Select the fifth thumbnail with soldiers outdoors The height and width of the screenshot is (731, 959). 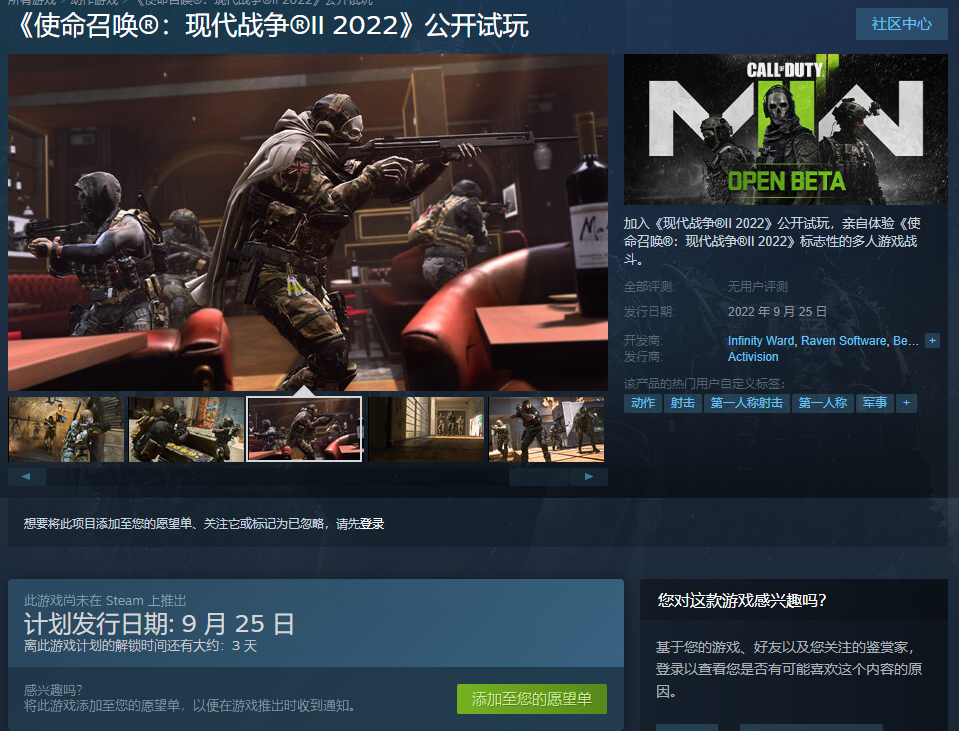[546, 429]
